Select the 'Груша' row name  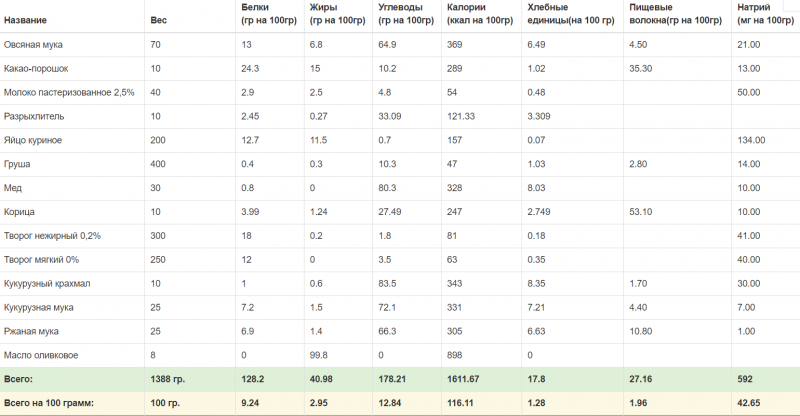17,164
